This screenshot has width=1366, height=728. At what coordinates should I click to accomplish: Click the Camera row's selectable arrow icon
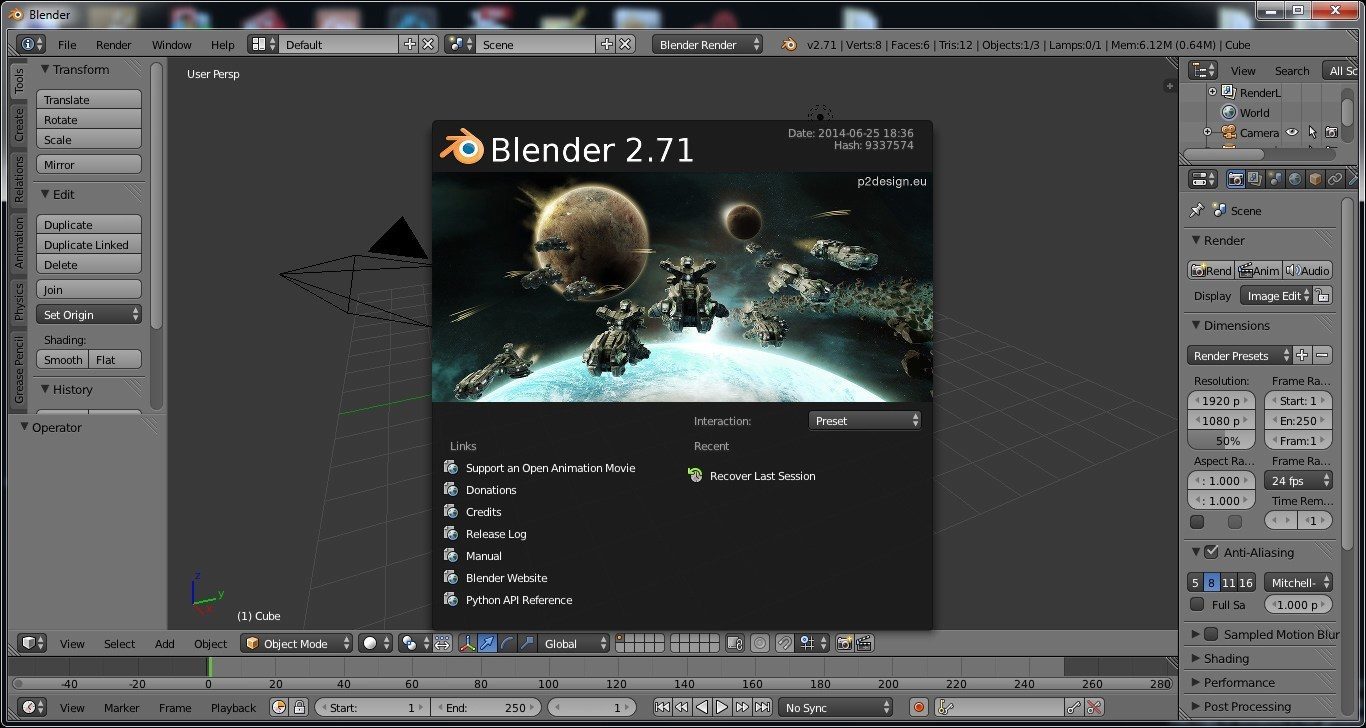[1312, 132]
